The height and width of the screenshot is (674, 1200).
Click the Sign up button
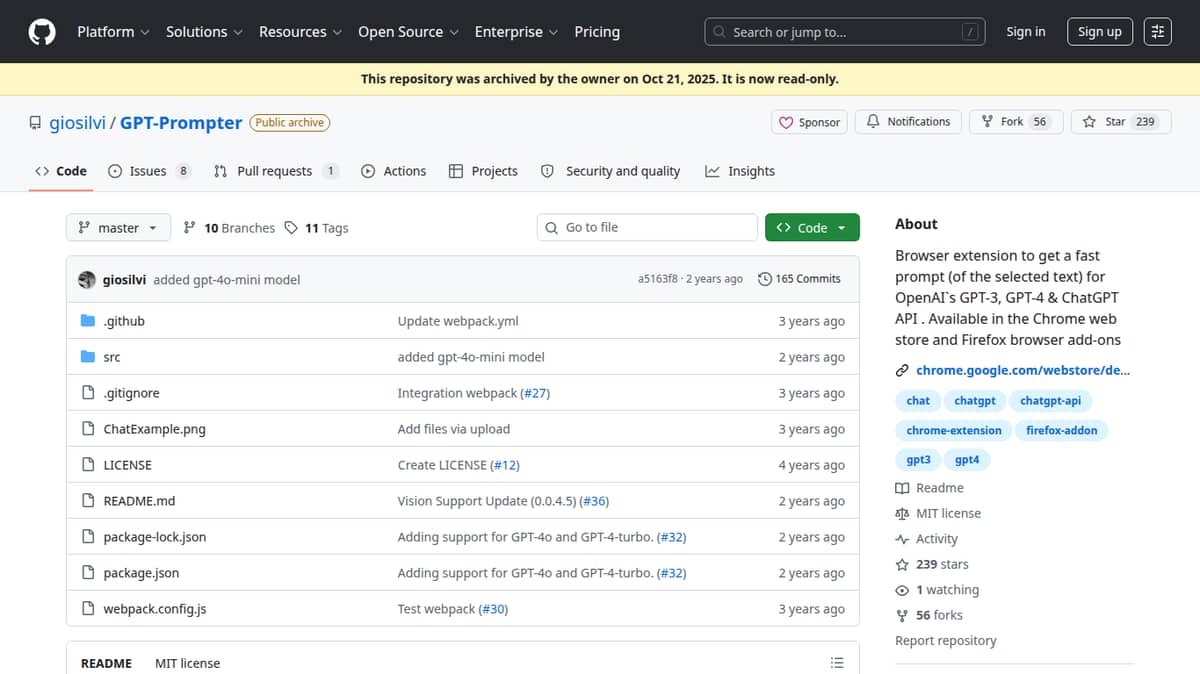[1100, 32]
